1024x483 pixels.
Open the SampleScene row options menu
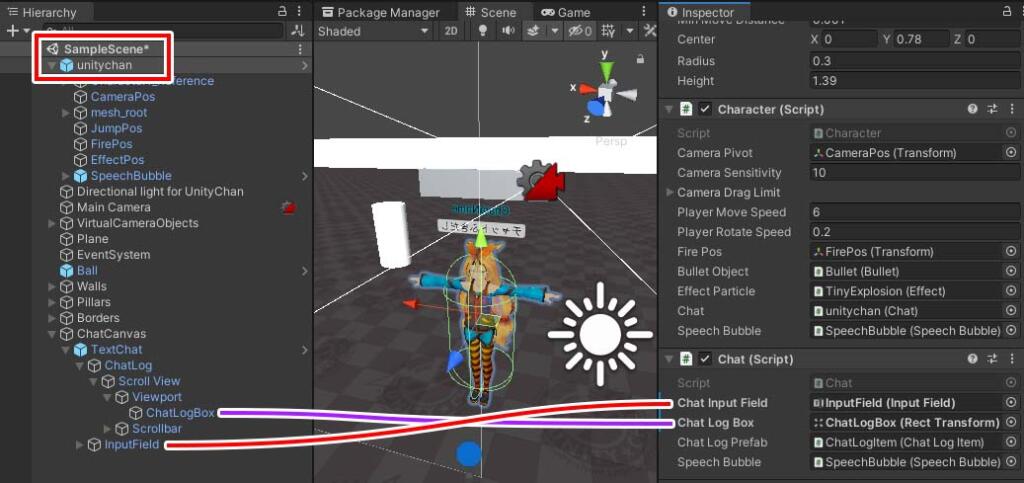(x=300, y=50)
